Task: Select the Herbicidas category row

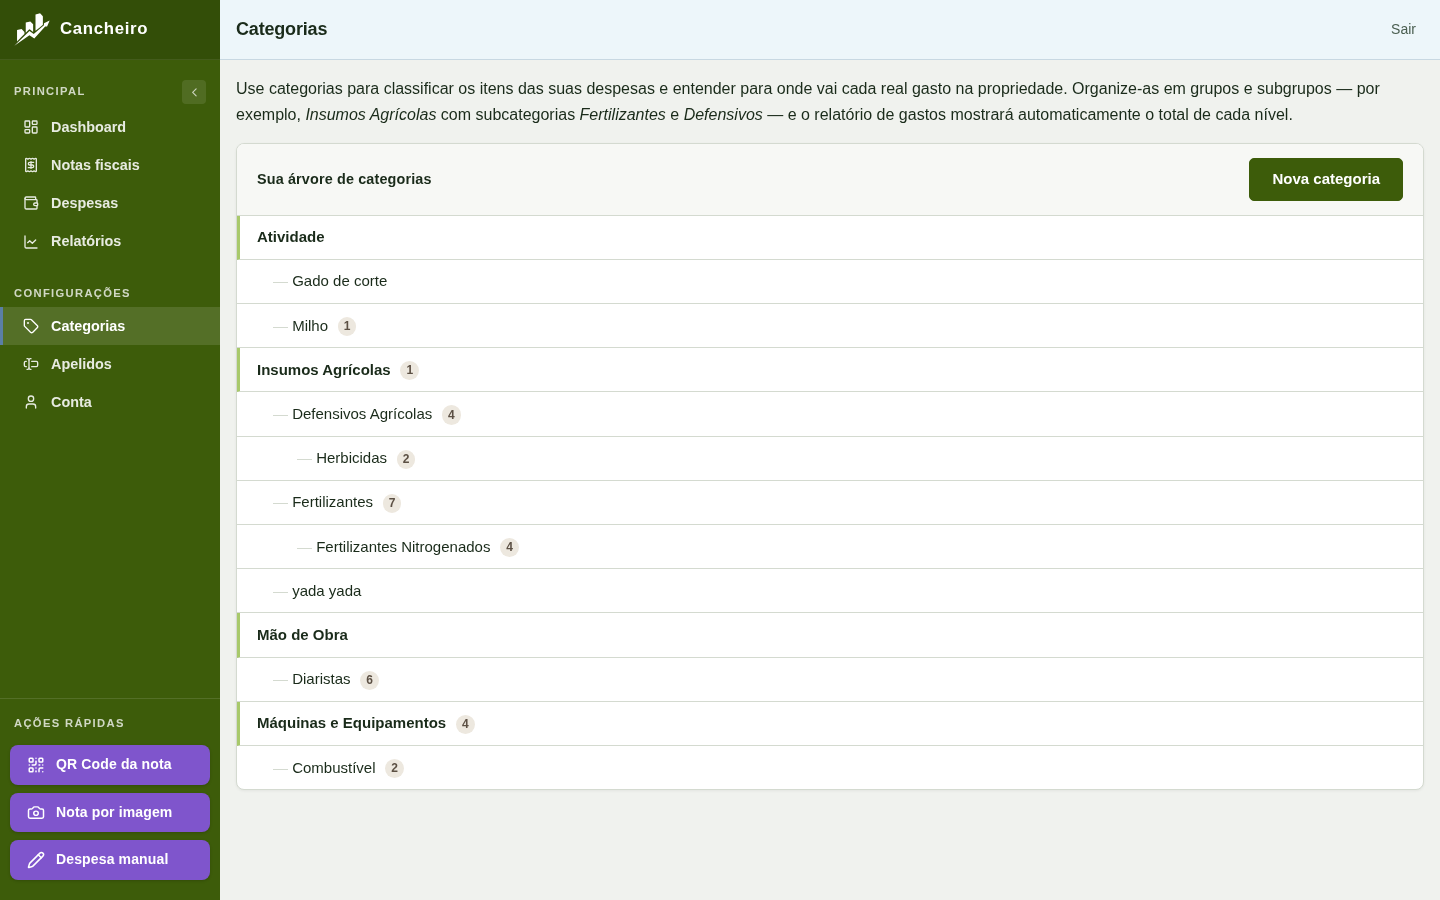Action: pos(830,459)
